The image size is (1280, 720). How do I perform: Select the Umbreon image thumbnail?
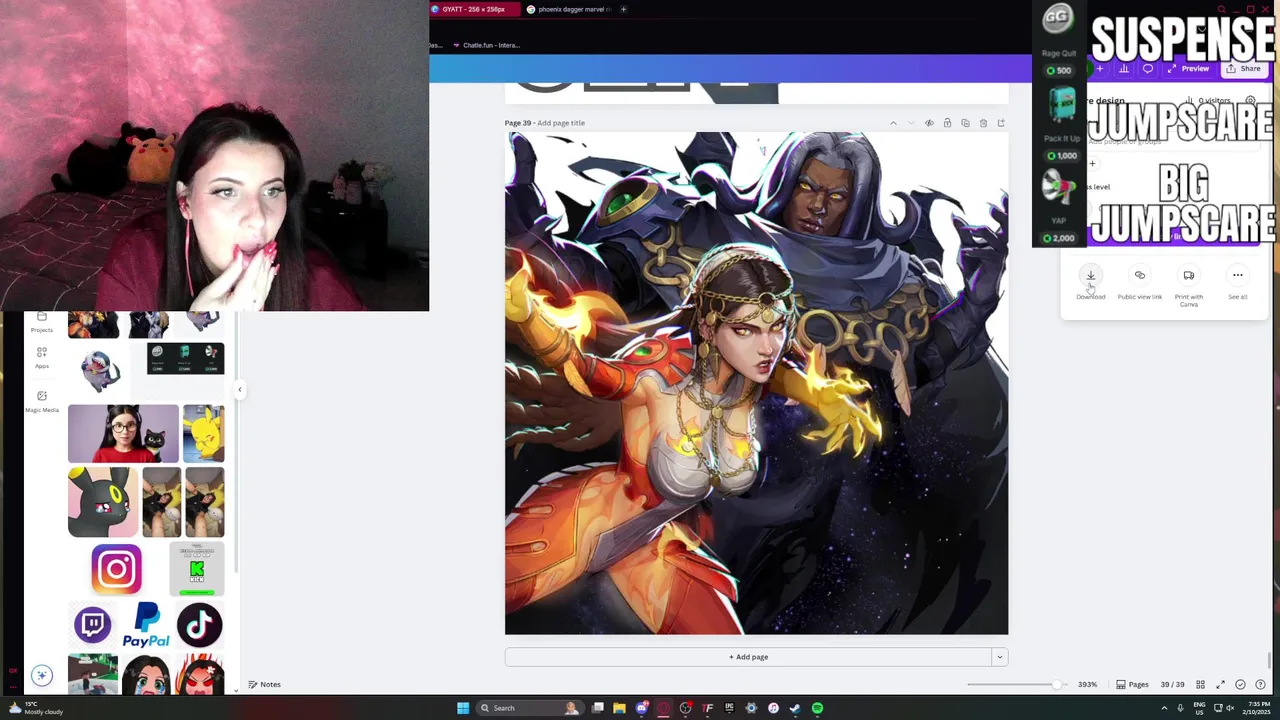click(x=103, y=502)
